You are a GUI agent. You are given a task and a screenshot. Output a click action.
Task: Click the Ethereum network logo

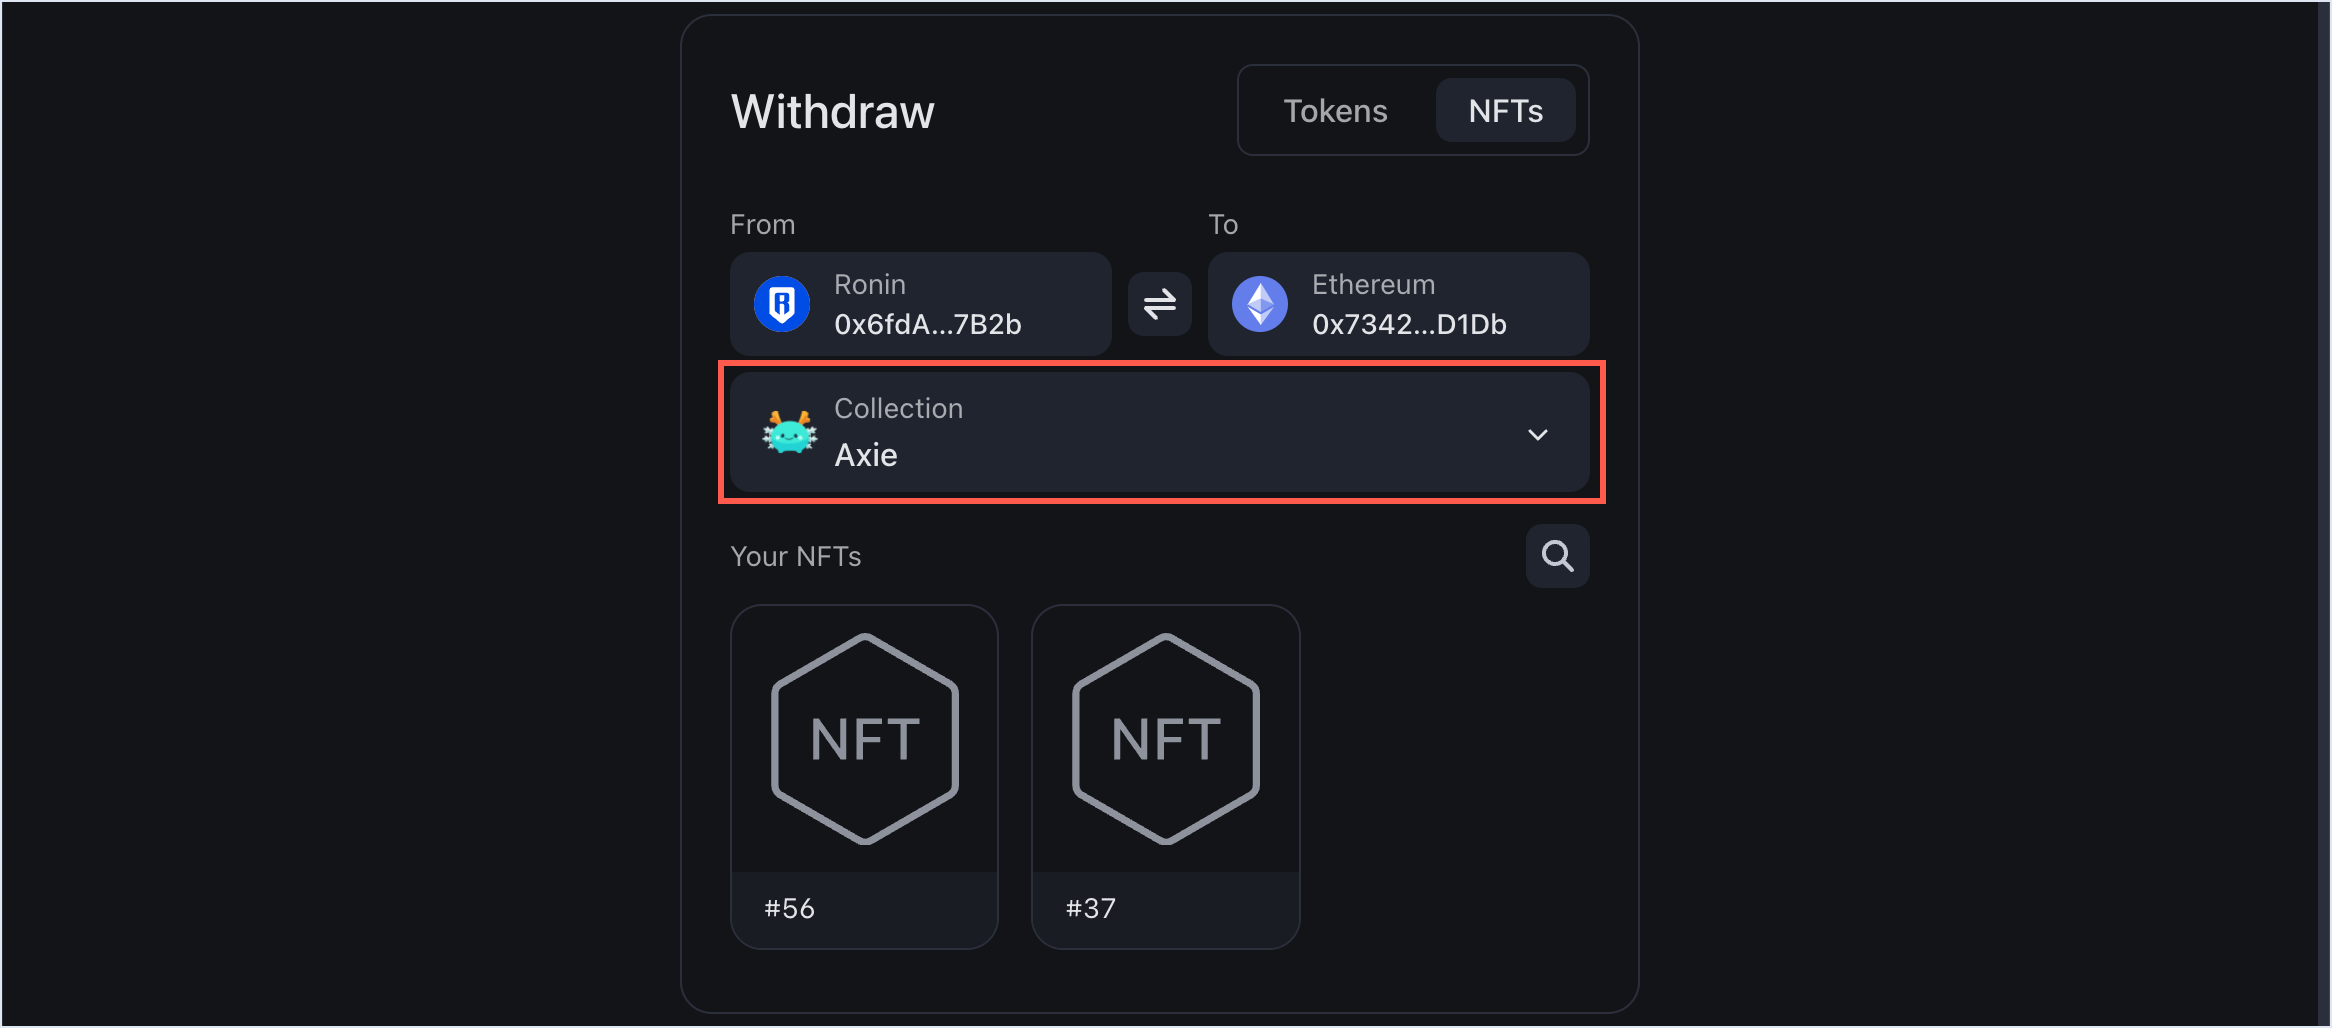tap(1262, 304)
